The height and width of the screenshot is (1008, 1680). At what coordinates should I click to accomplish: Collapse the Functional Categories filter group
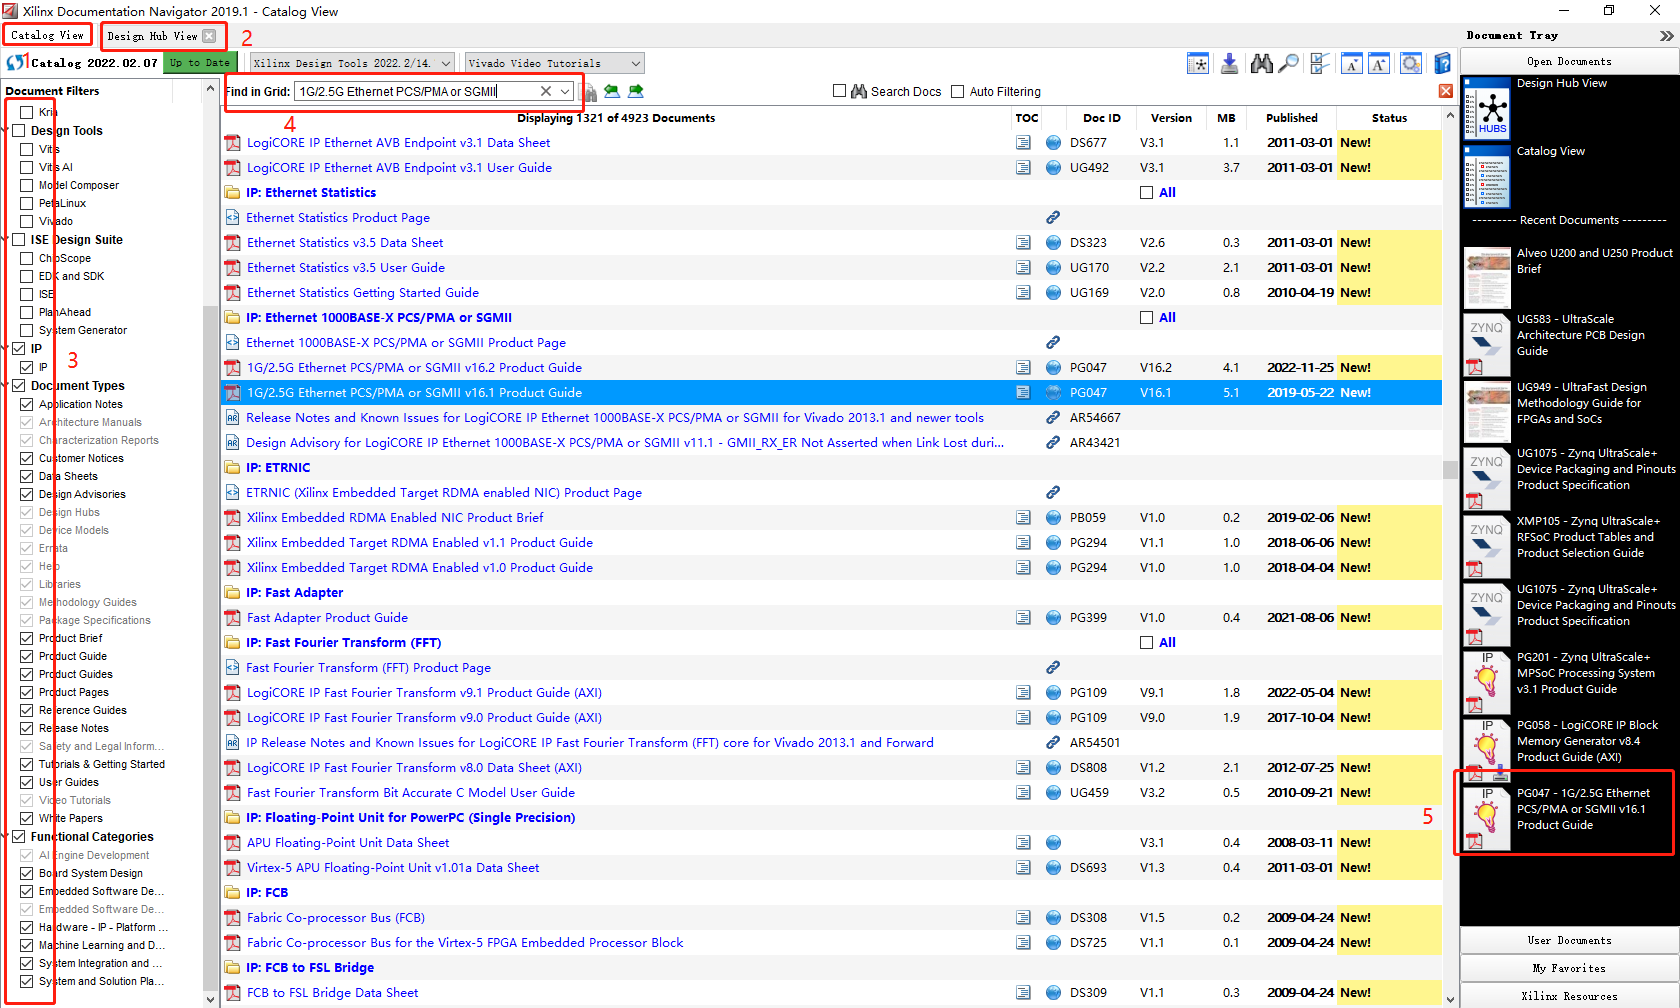pos(6,837)
